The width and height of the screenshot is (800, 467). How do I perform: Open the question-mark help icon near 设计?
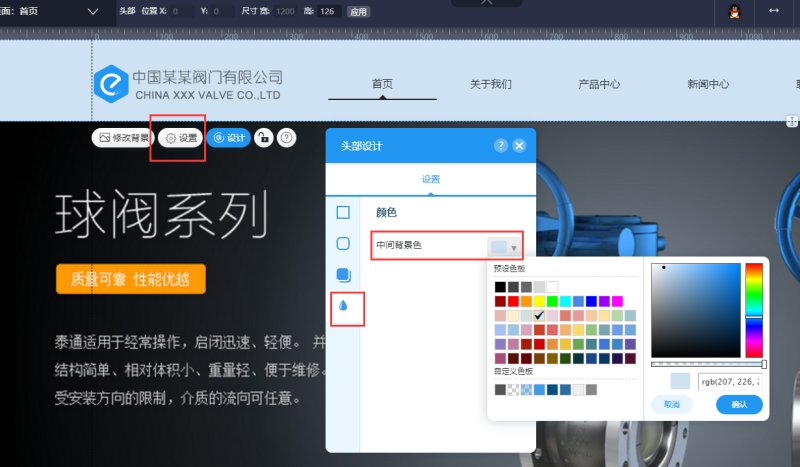(x=287, y=138)
